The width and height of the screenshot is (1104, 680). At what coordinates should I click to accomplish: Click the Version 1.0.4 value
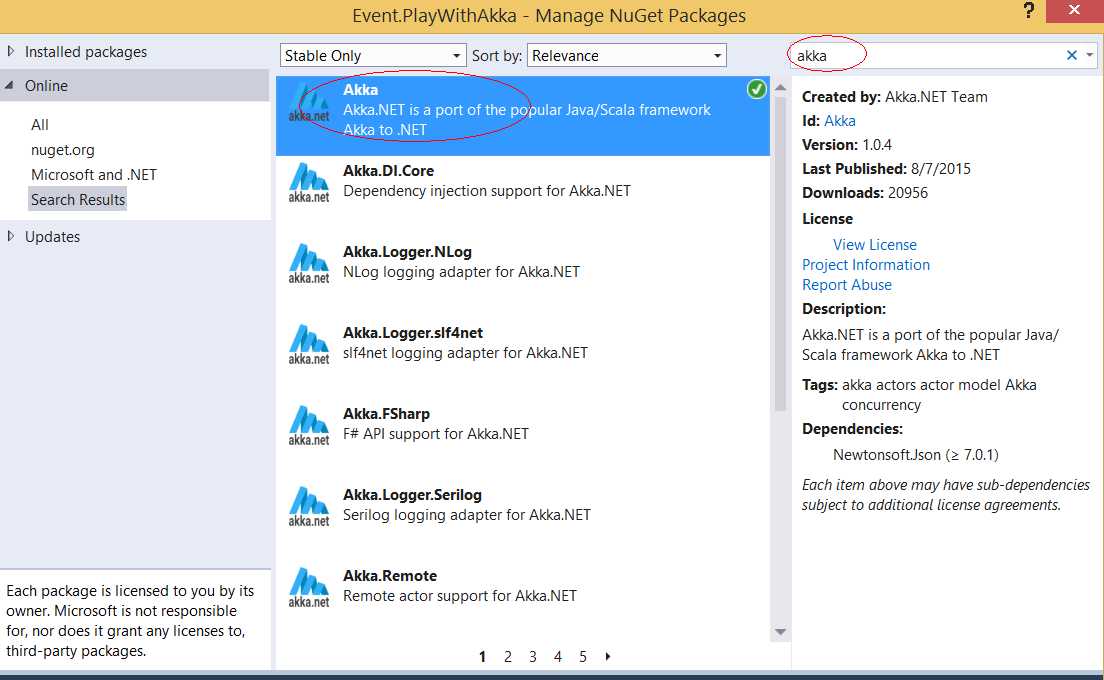(x=877, y=145)
